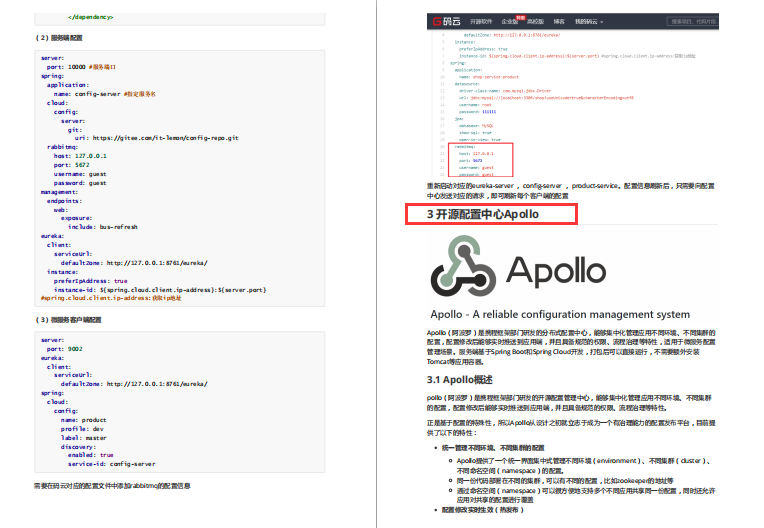Click the Gitee search input field

point(693,21)
